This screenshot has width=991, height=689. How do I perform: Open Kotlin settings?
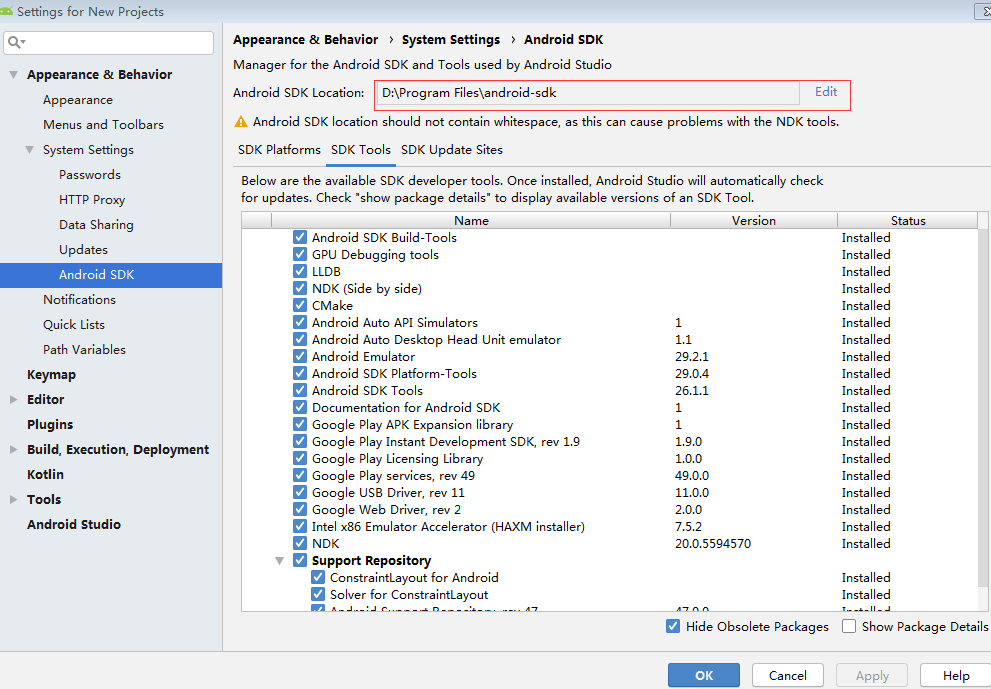point(45,474)
